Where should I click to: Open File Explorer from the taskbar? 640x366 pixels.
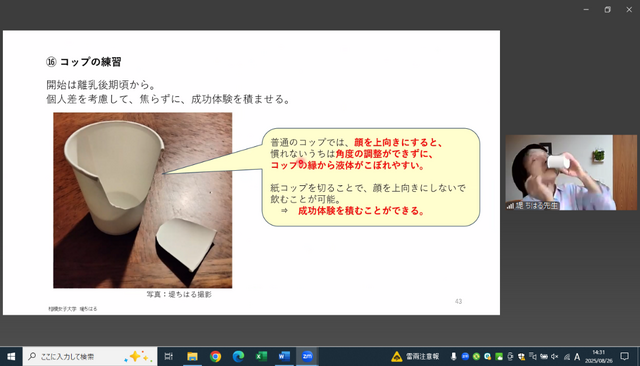192,356
